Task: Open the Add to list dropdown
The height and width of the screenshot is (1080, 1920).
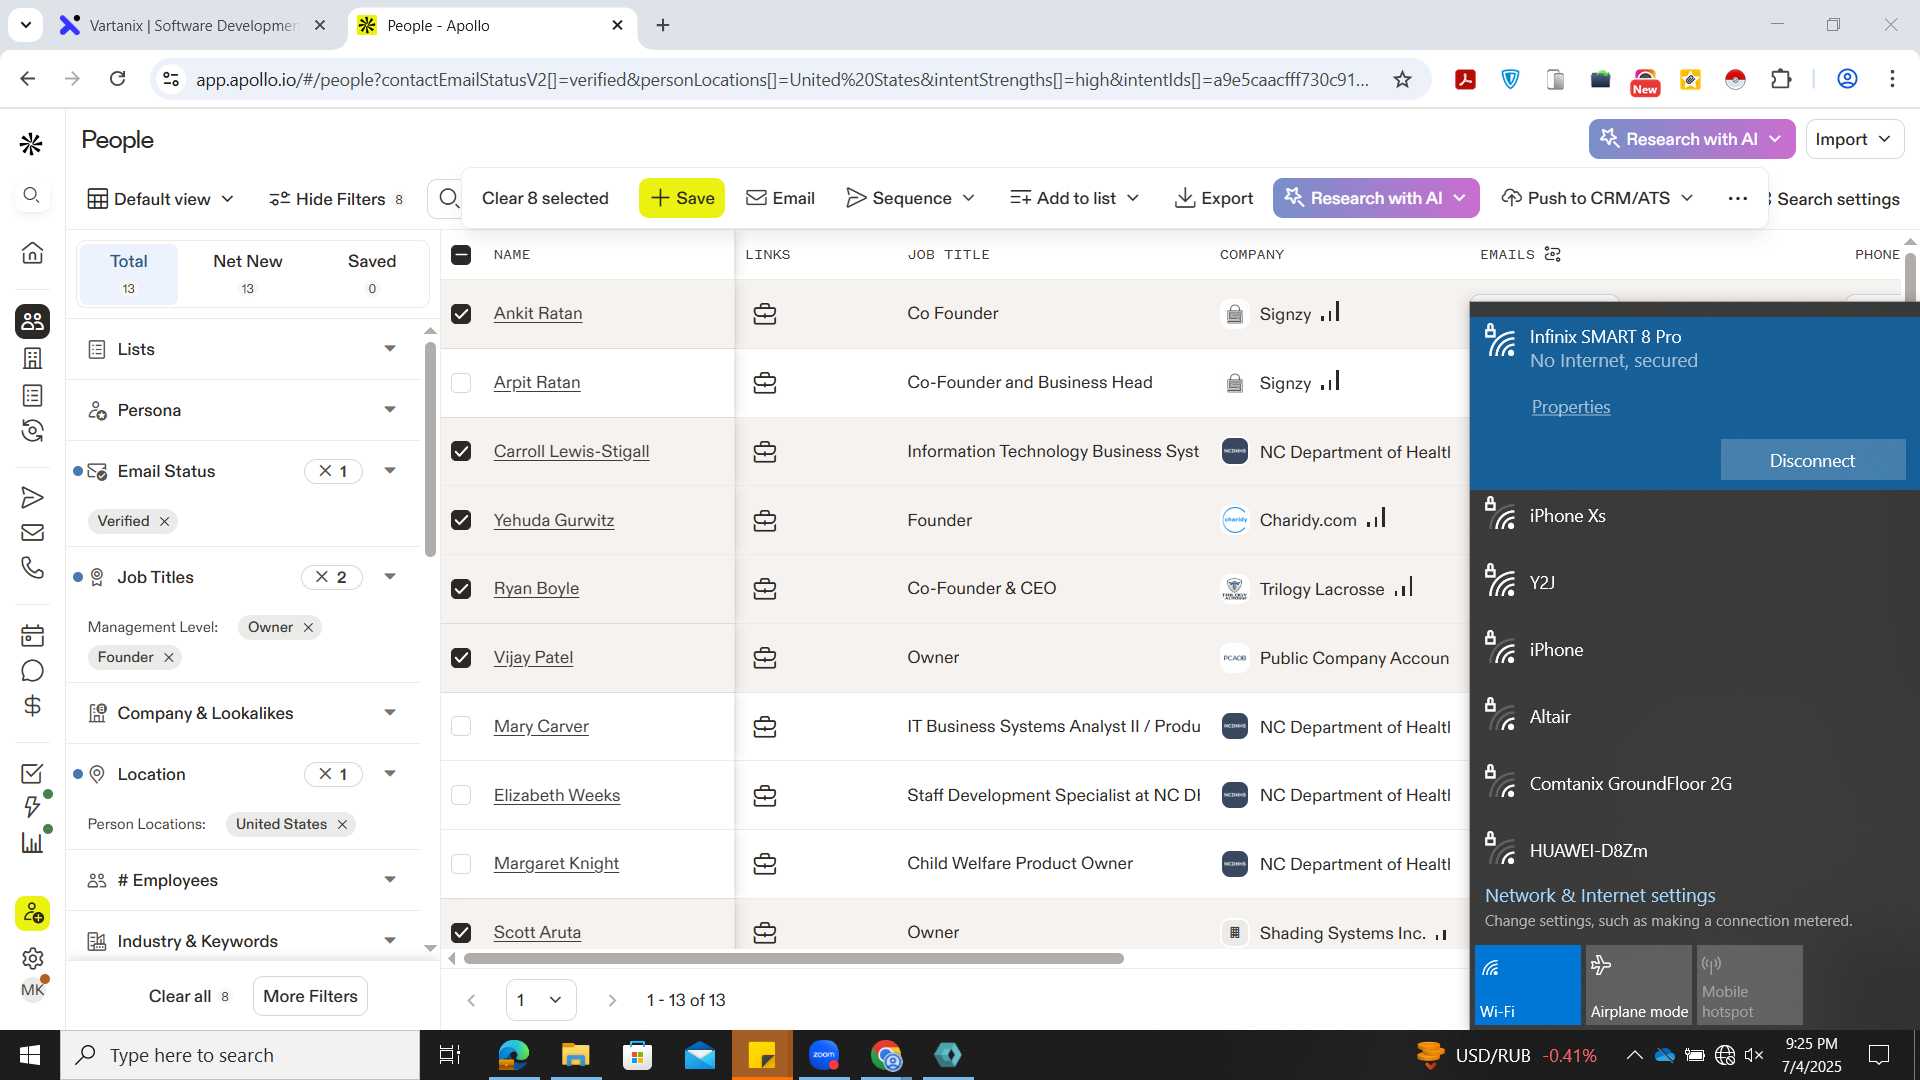Action: [x=1075, y=198]
